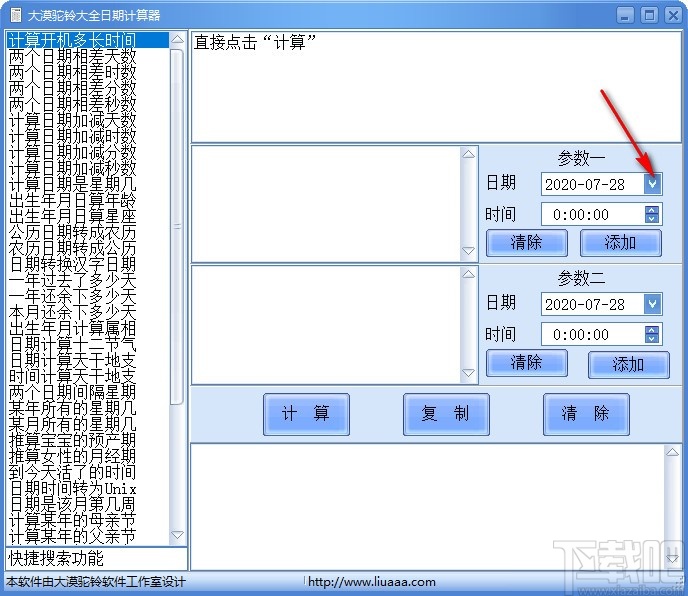Select 某年所有的星期几 in the list

pos(87,409)
